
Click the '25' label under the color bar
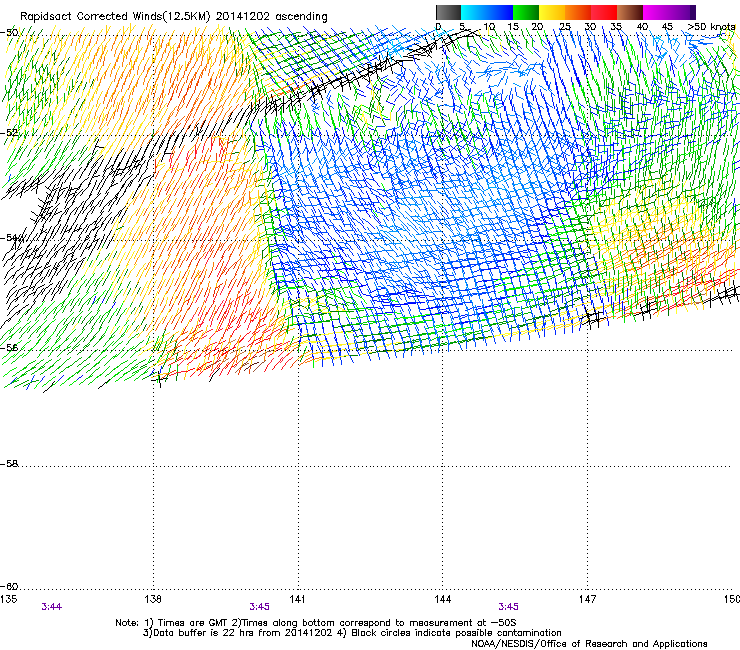click(564, 27)
